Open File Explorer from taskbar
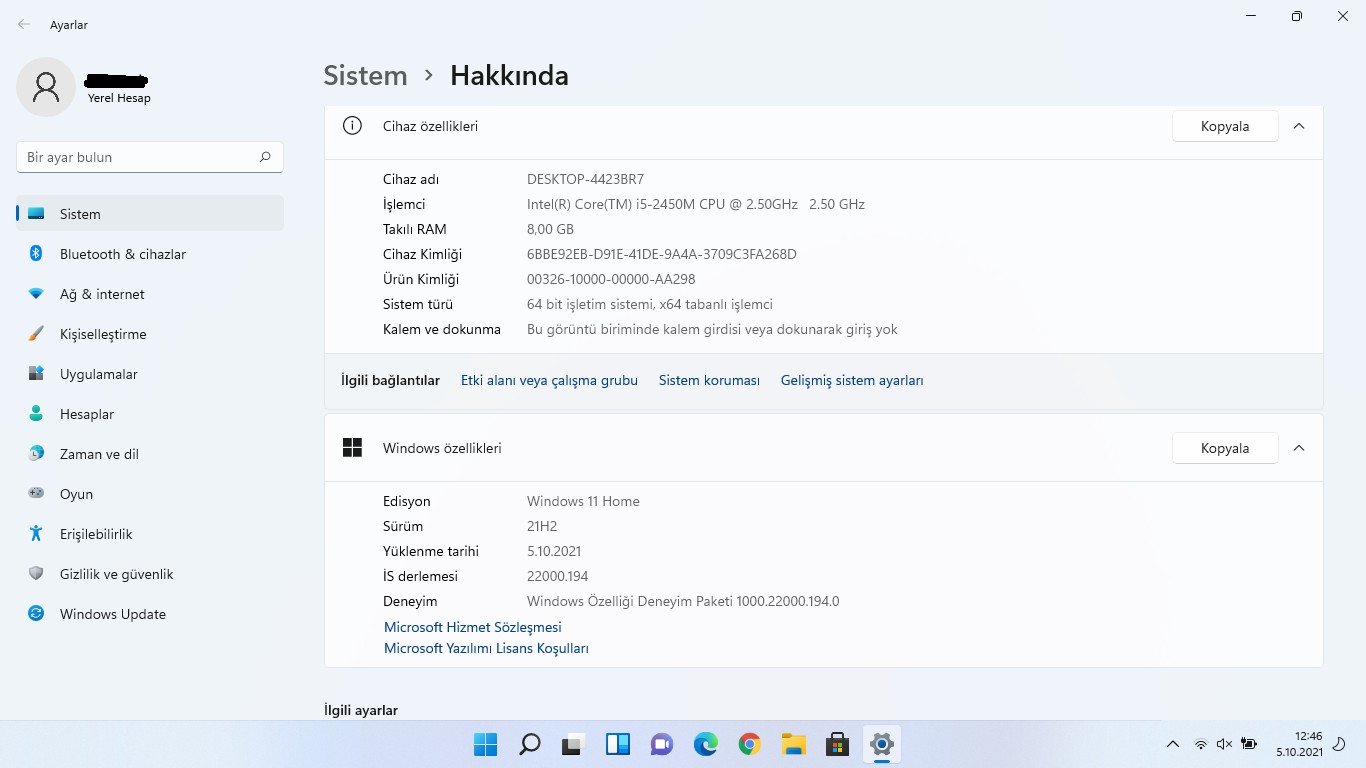 click(793, 744)
